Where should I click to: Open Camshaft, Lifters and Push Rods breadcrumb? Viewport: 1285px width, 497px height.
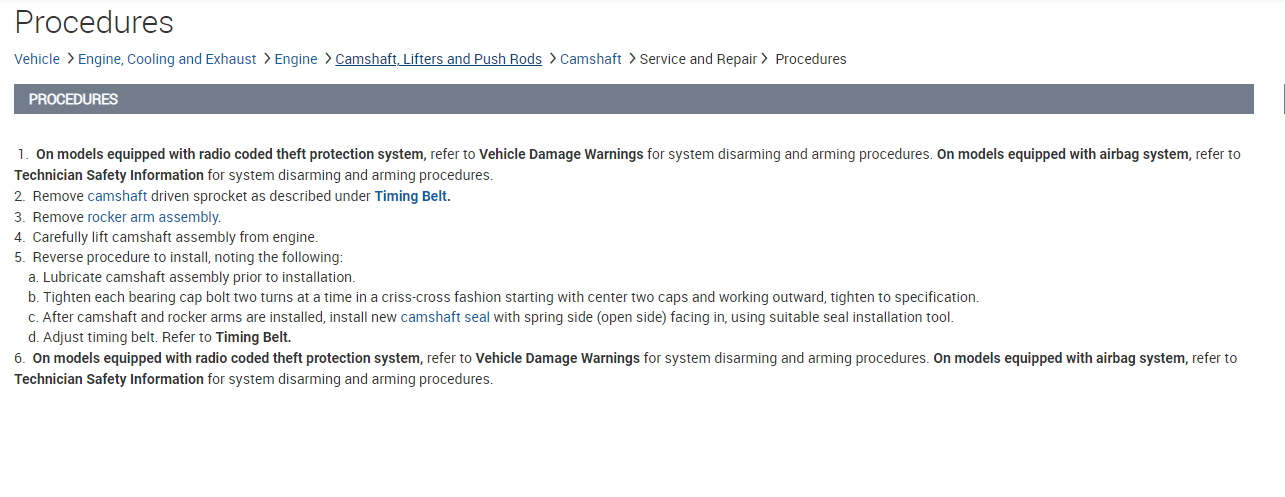[x=438, y=59]
